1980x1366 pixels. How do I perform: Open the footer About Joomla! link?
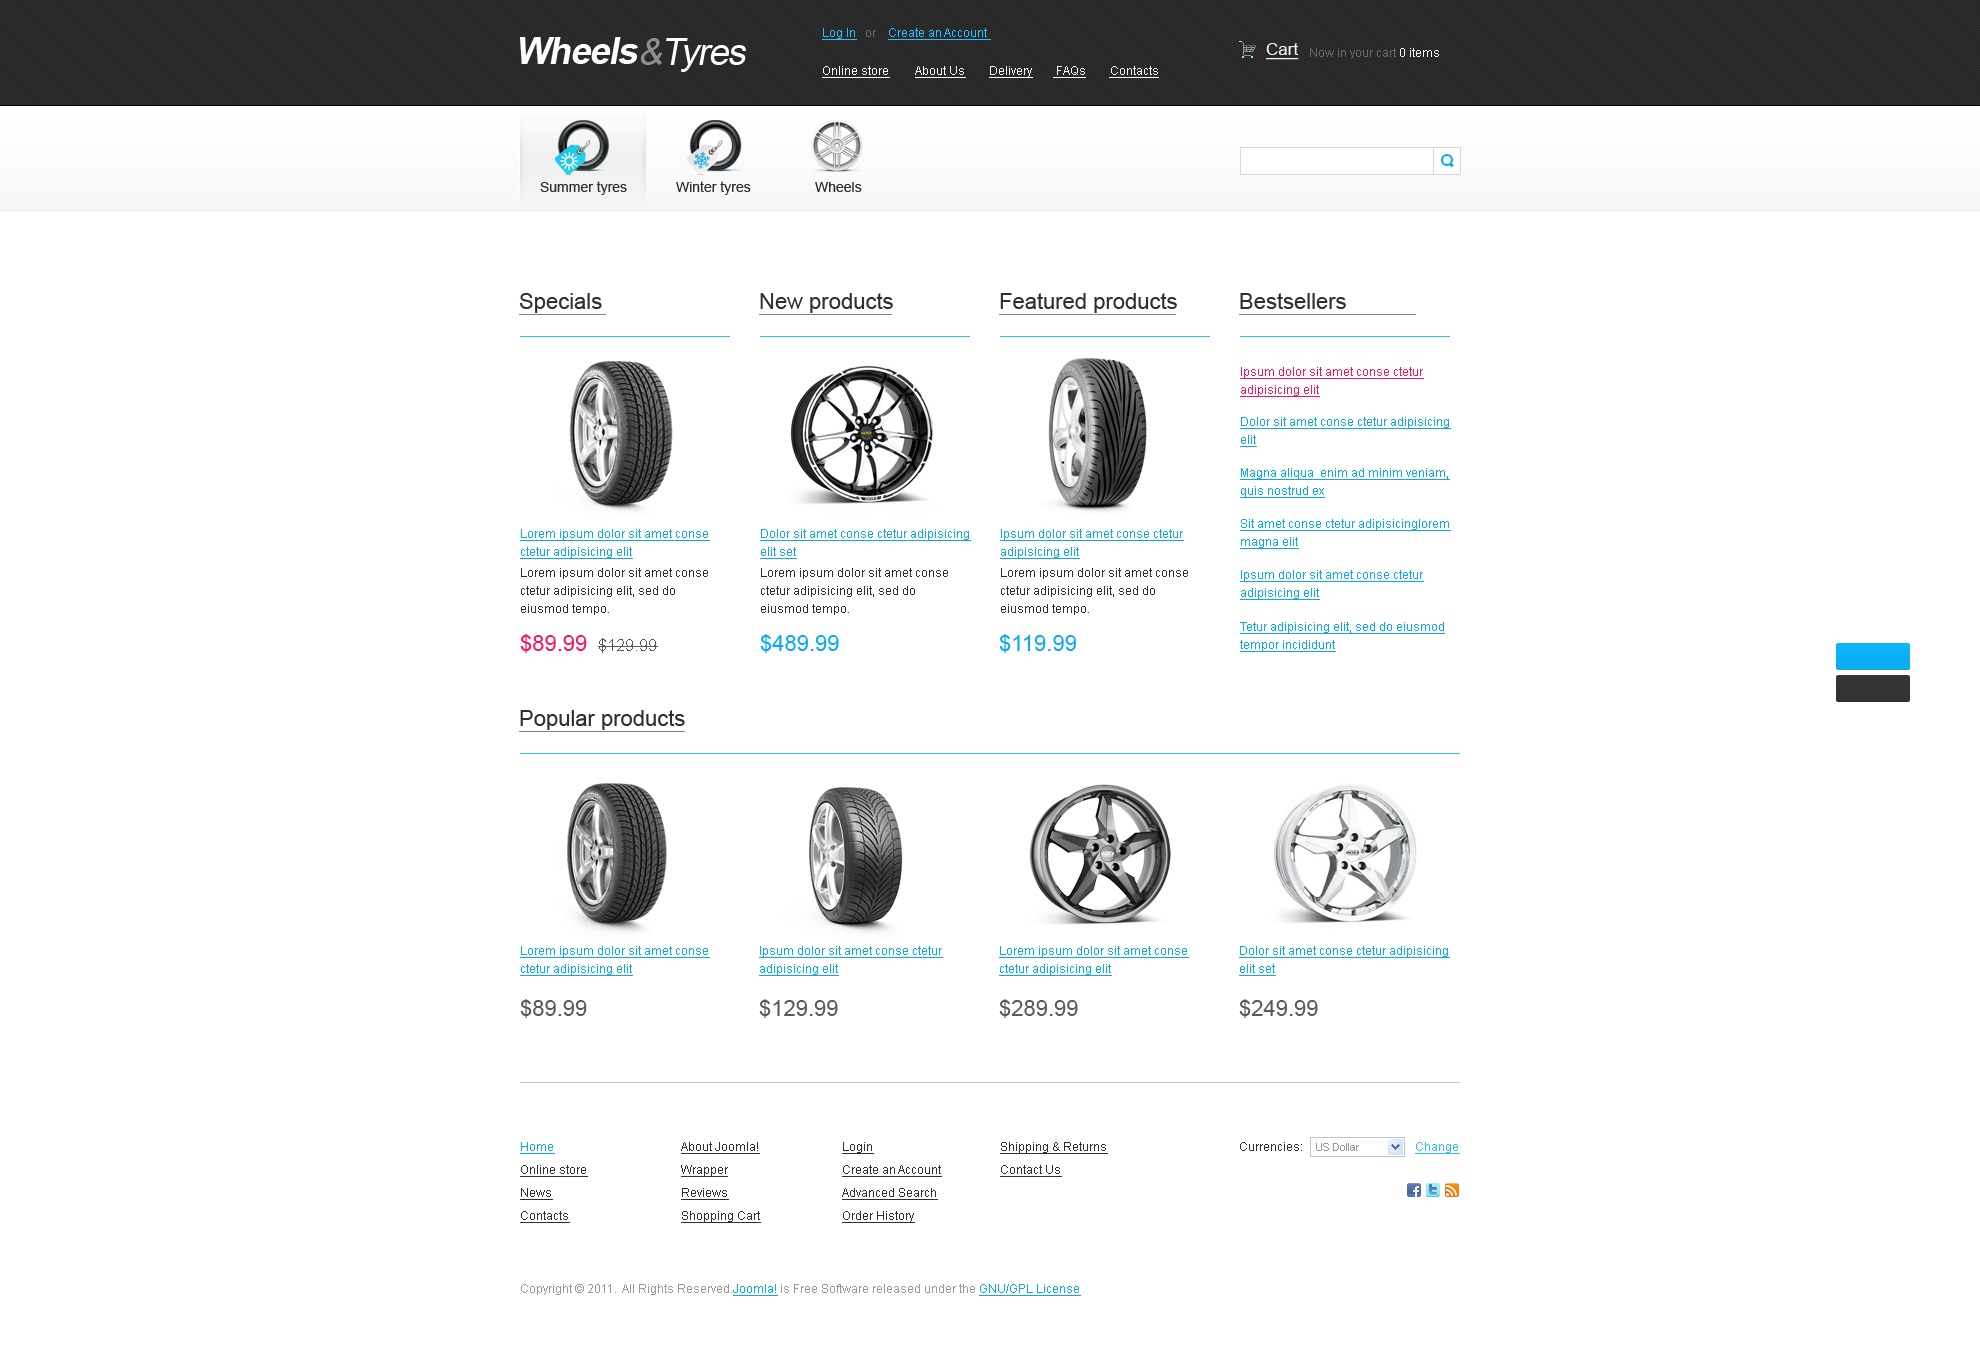click(x=720, y=1147)
